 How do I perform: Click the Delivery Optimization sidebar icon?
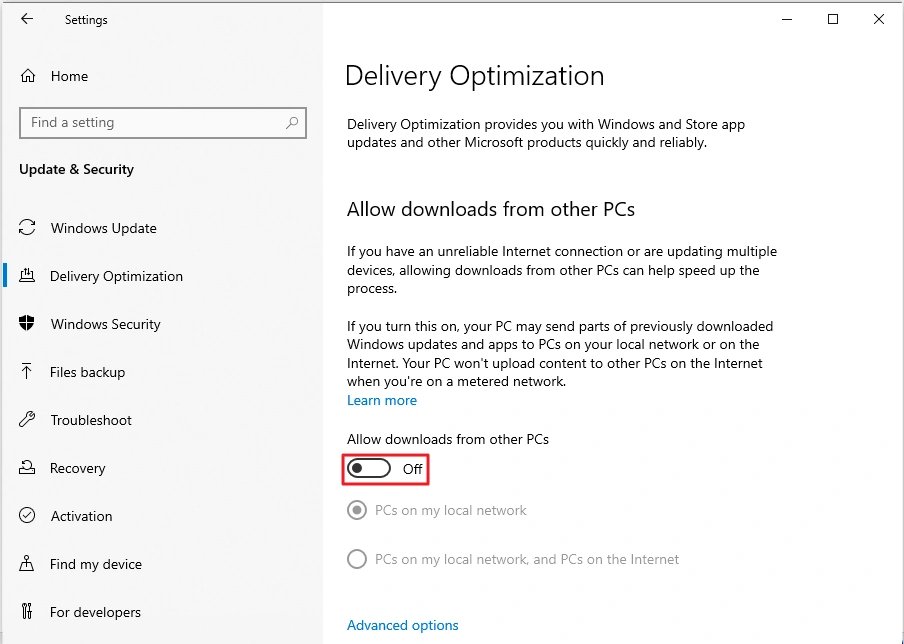(x=27, y=275)
